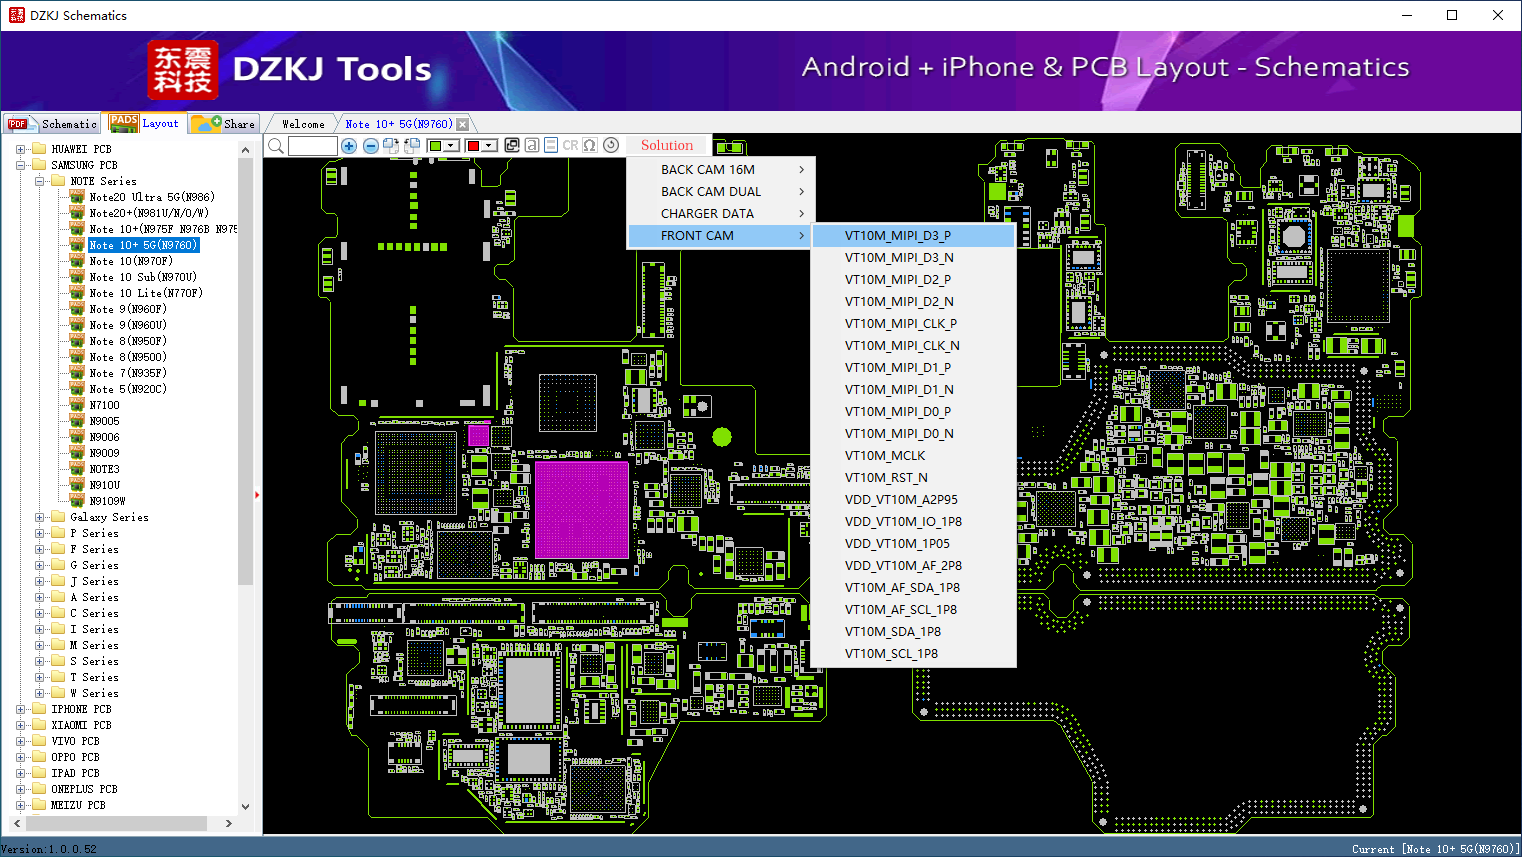Click the red color swatch in toolbar
The height and width of the screenshot is (857, 1522).
tap(473, 146)
